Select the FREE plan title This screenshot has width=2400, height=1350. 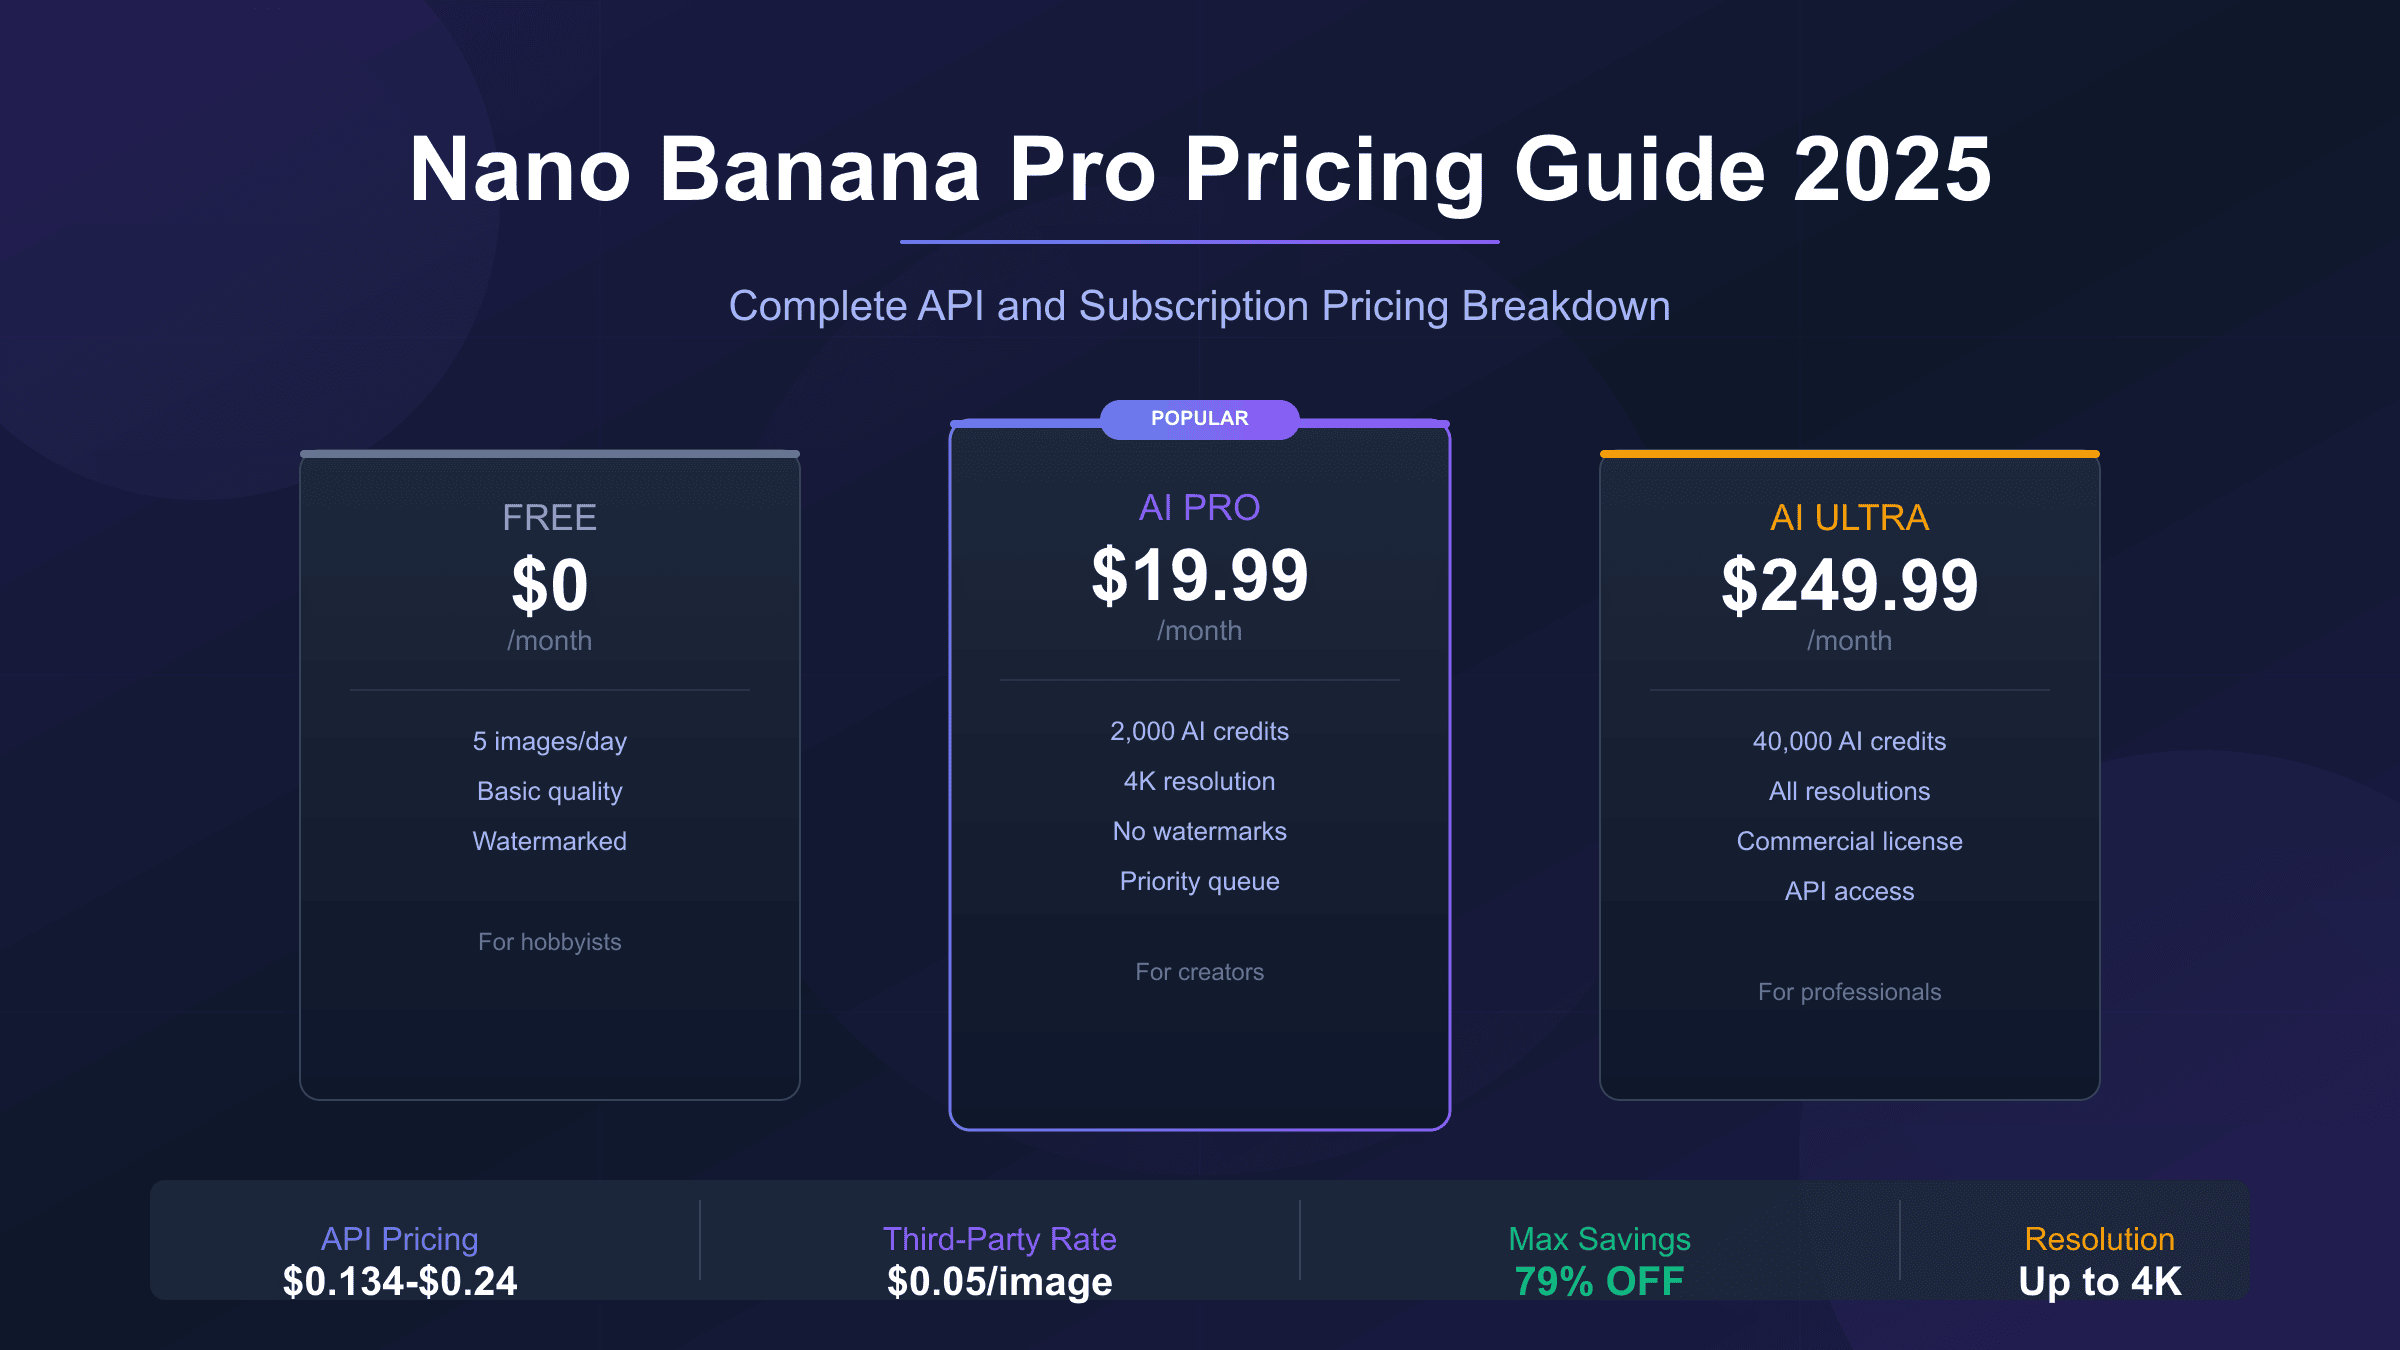point(549,518)
